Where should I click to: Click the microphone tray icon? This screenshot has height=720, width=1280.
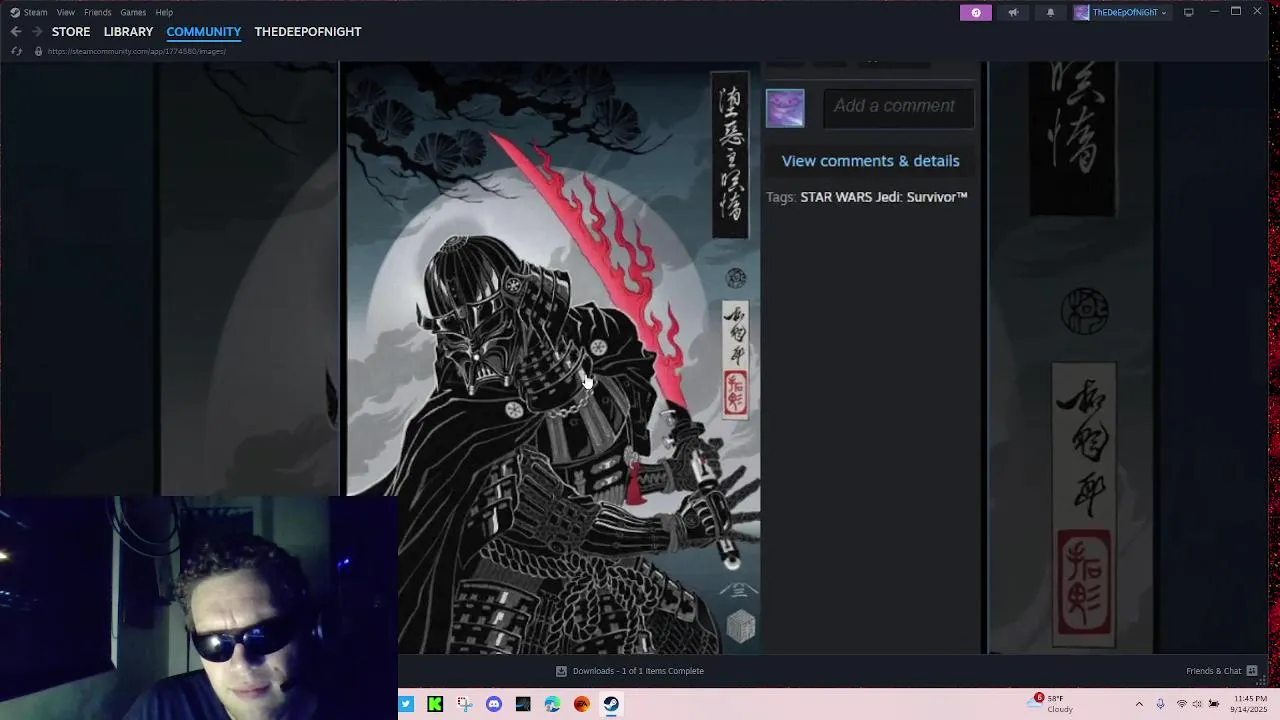(x=1160, y=704)
